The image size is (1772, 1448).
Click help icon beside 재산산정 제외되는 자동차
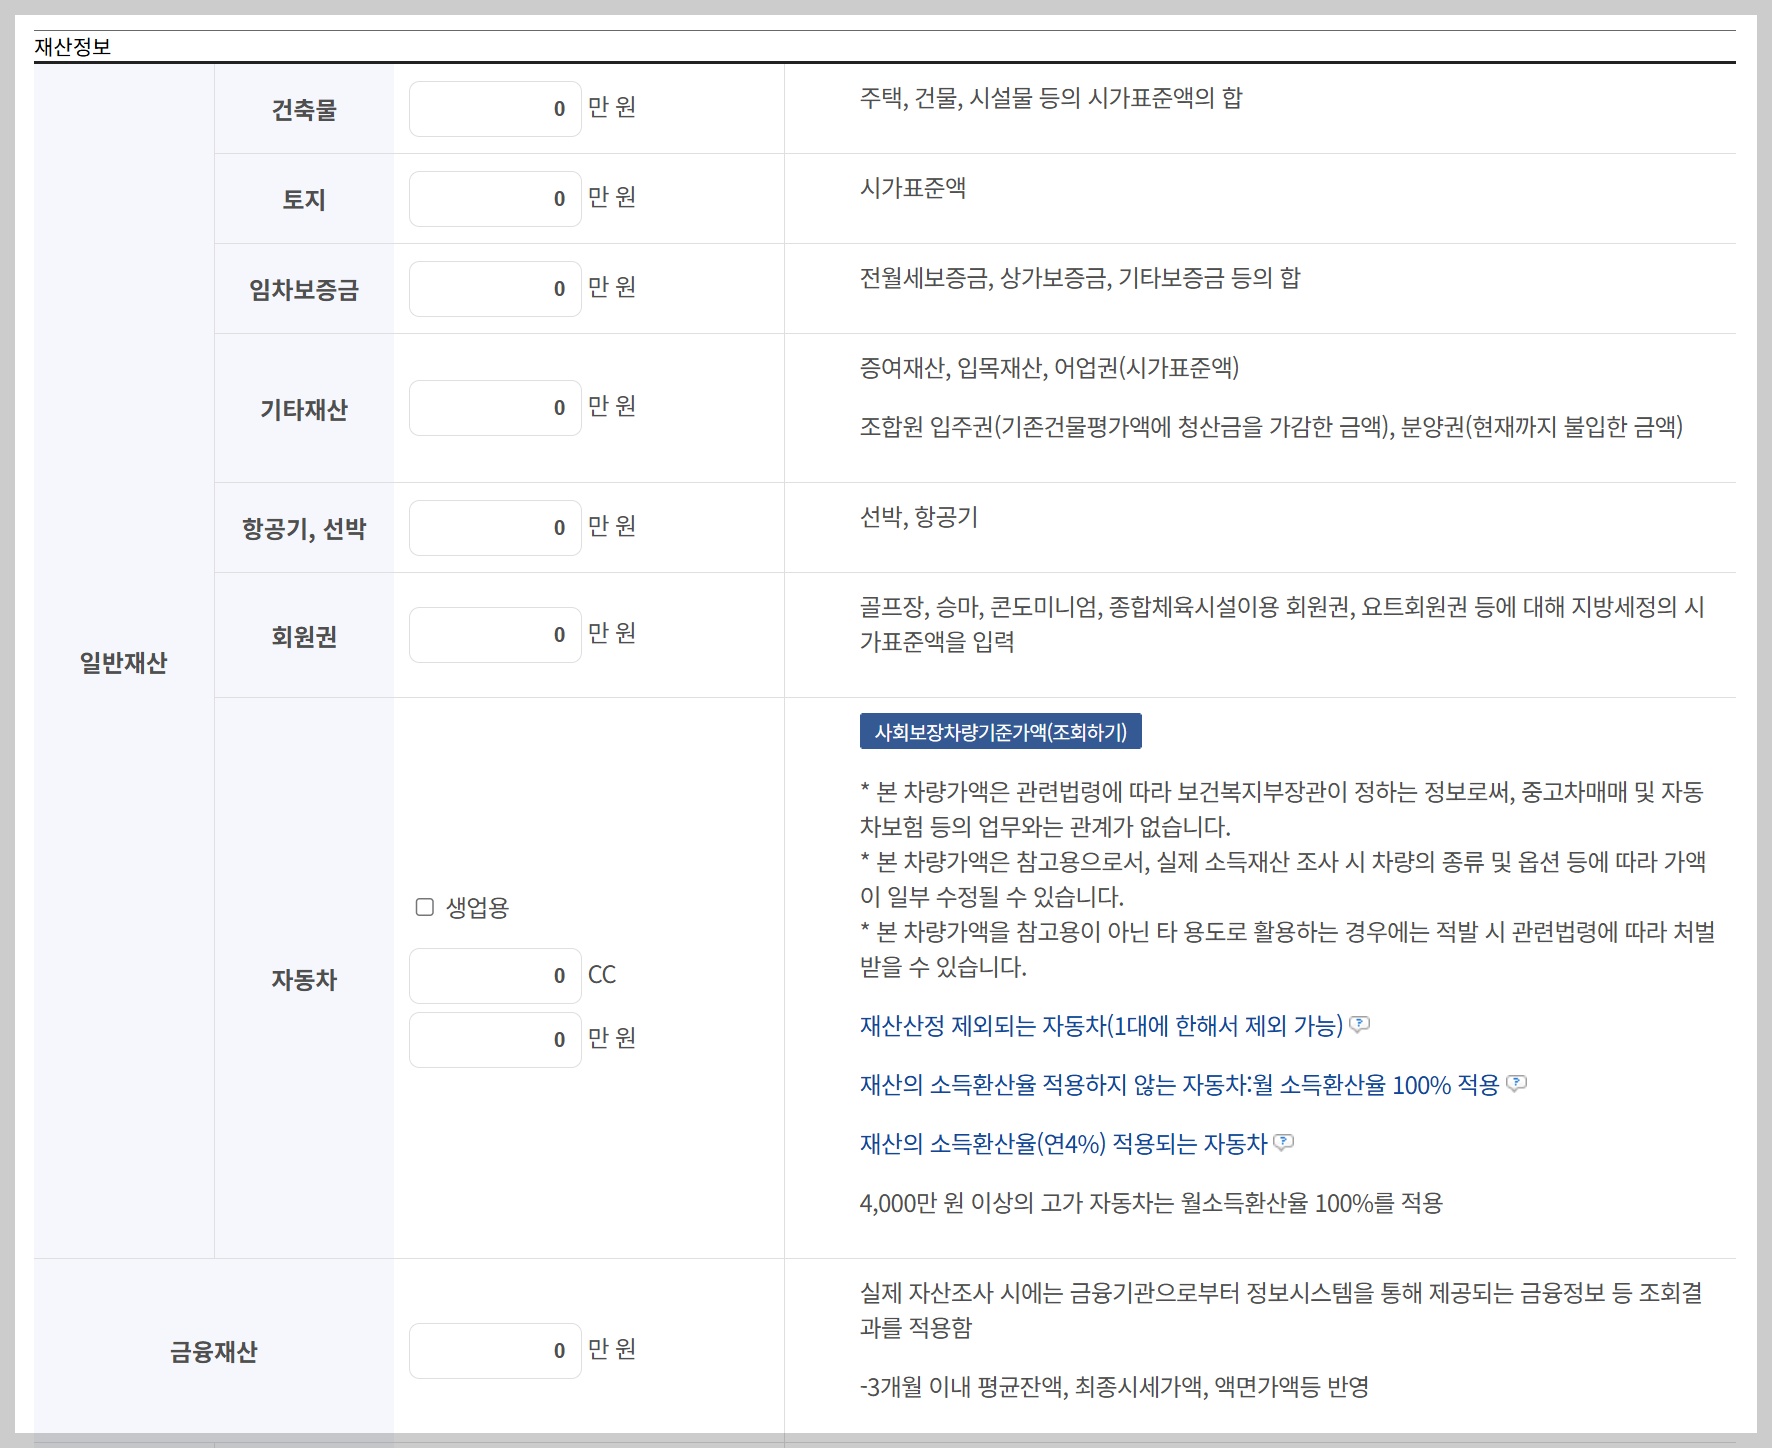(1360, 1024)
